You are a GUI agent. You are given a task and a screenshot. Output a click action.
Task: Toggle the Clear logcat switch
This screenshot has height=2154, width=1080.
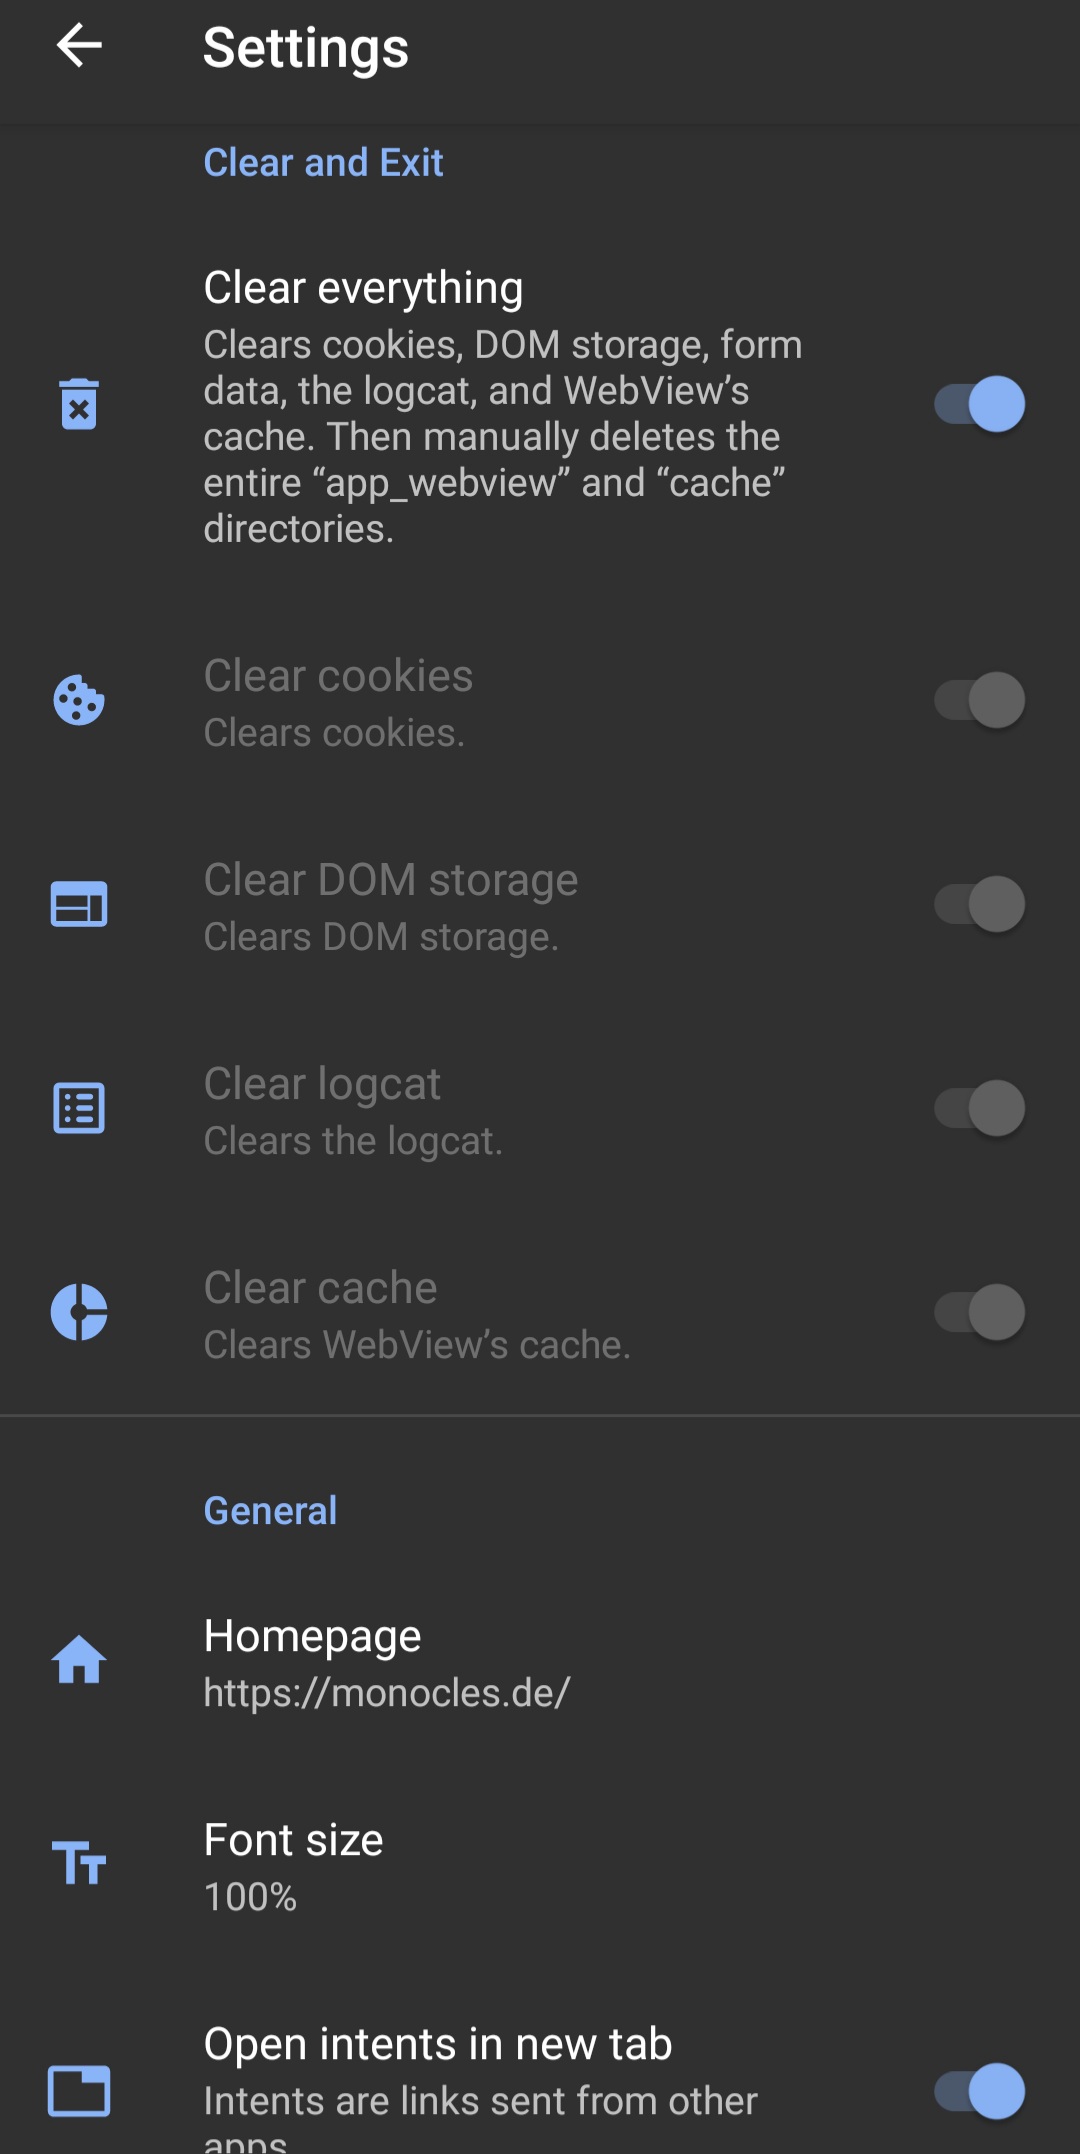979,1108
